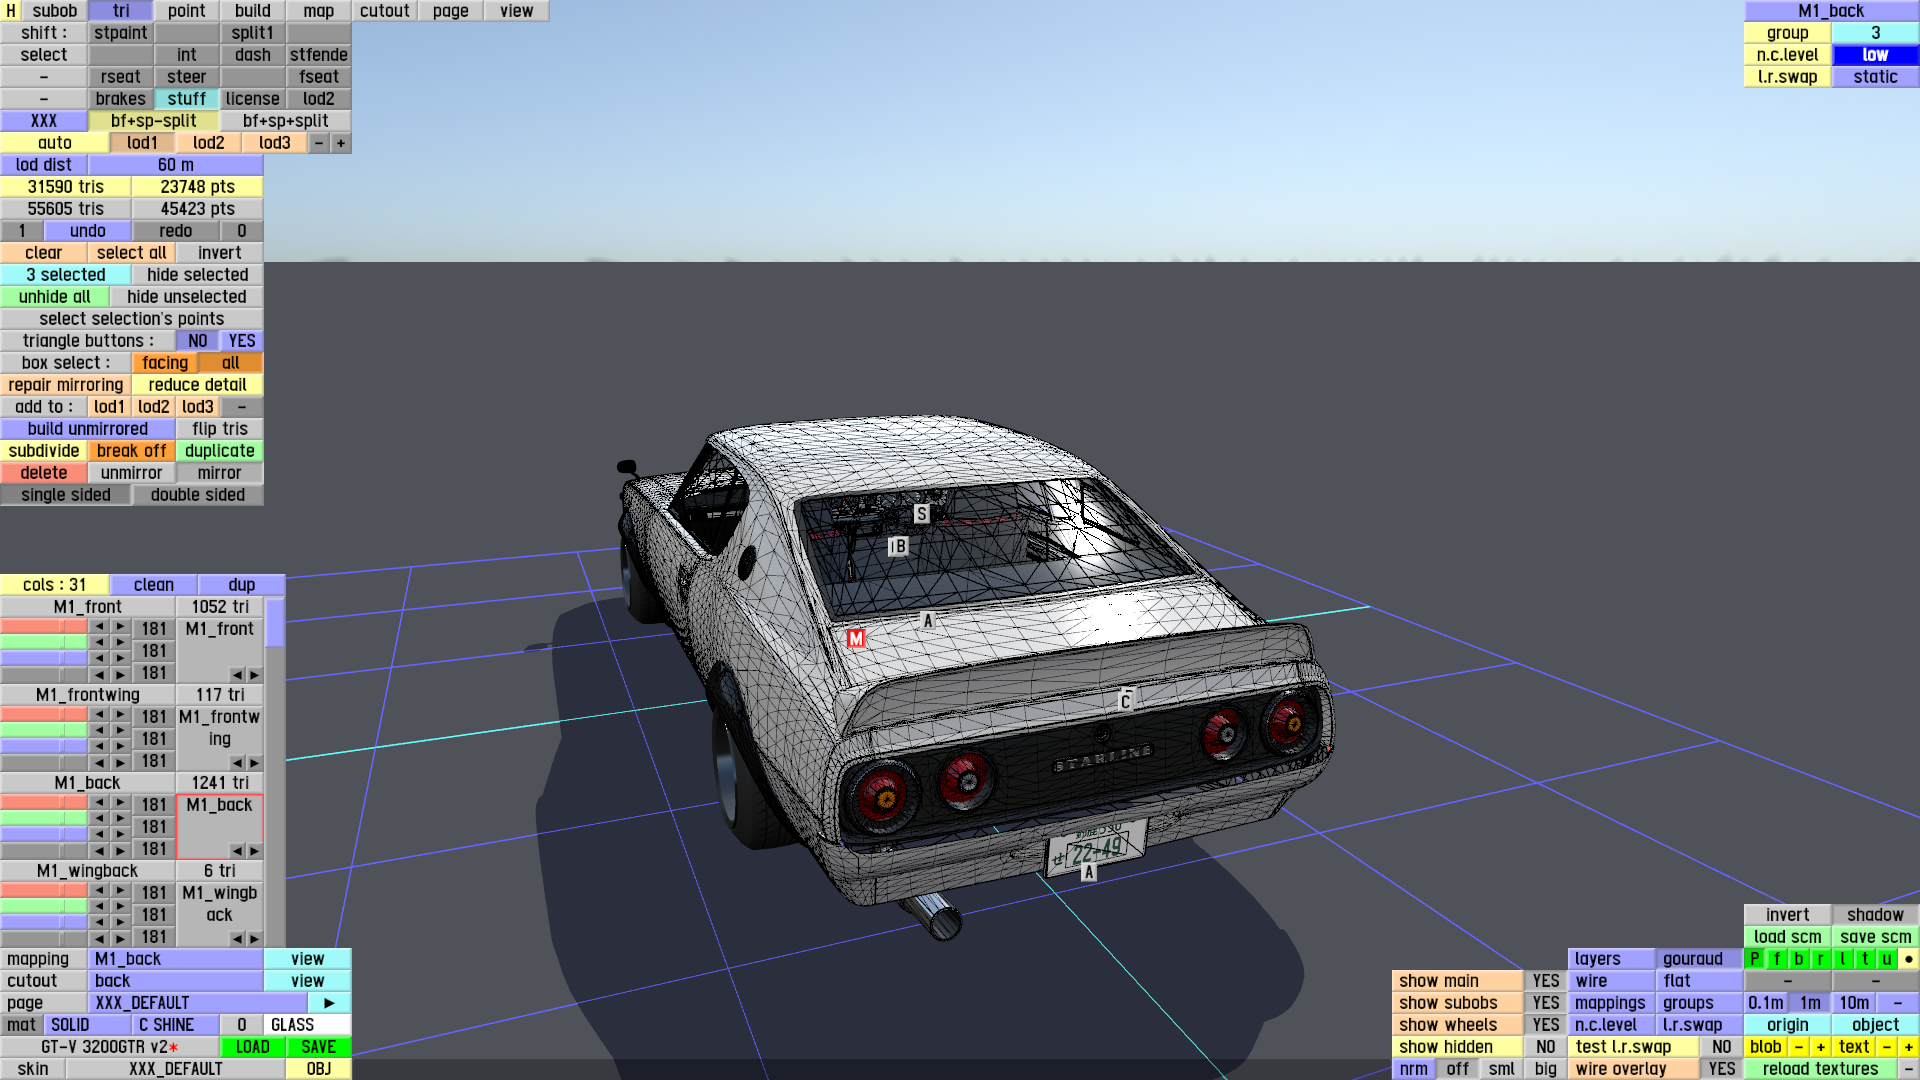This screenshot has height=1080, width=1920.
Task: Switch to the map tab
Action: click(319, 11)
